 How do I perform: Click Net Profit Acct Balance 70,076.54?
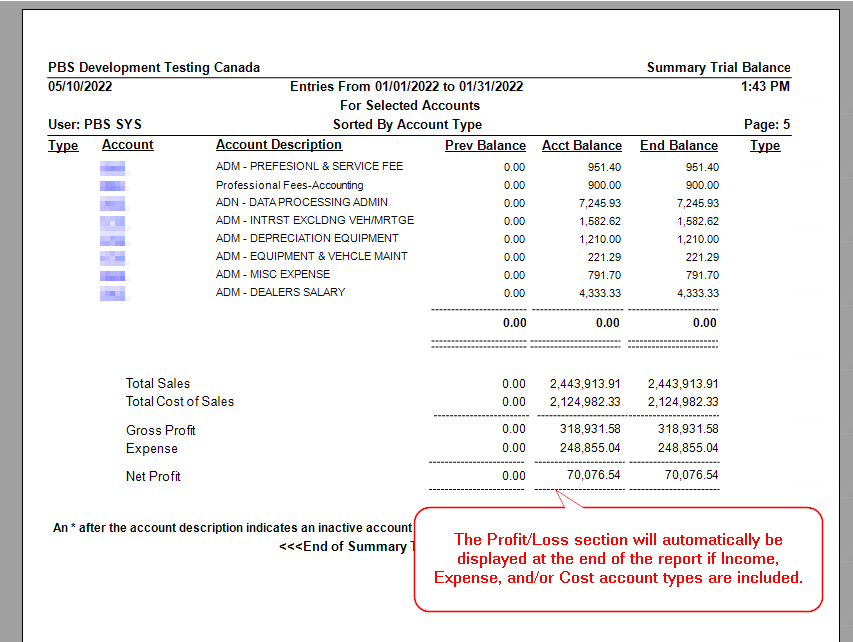pyautogui.click(x=593, y=475)
